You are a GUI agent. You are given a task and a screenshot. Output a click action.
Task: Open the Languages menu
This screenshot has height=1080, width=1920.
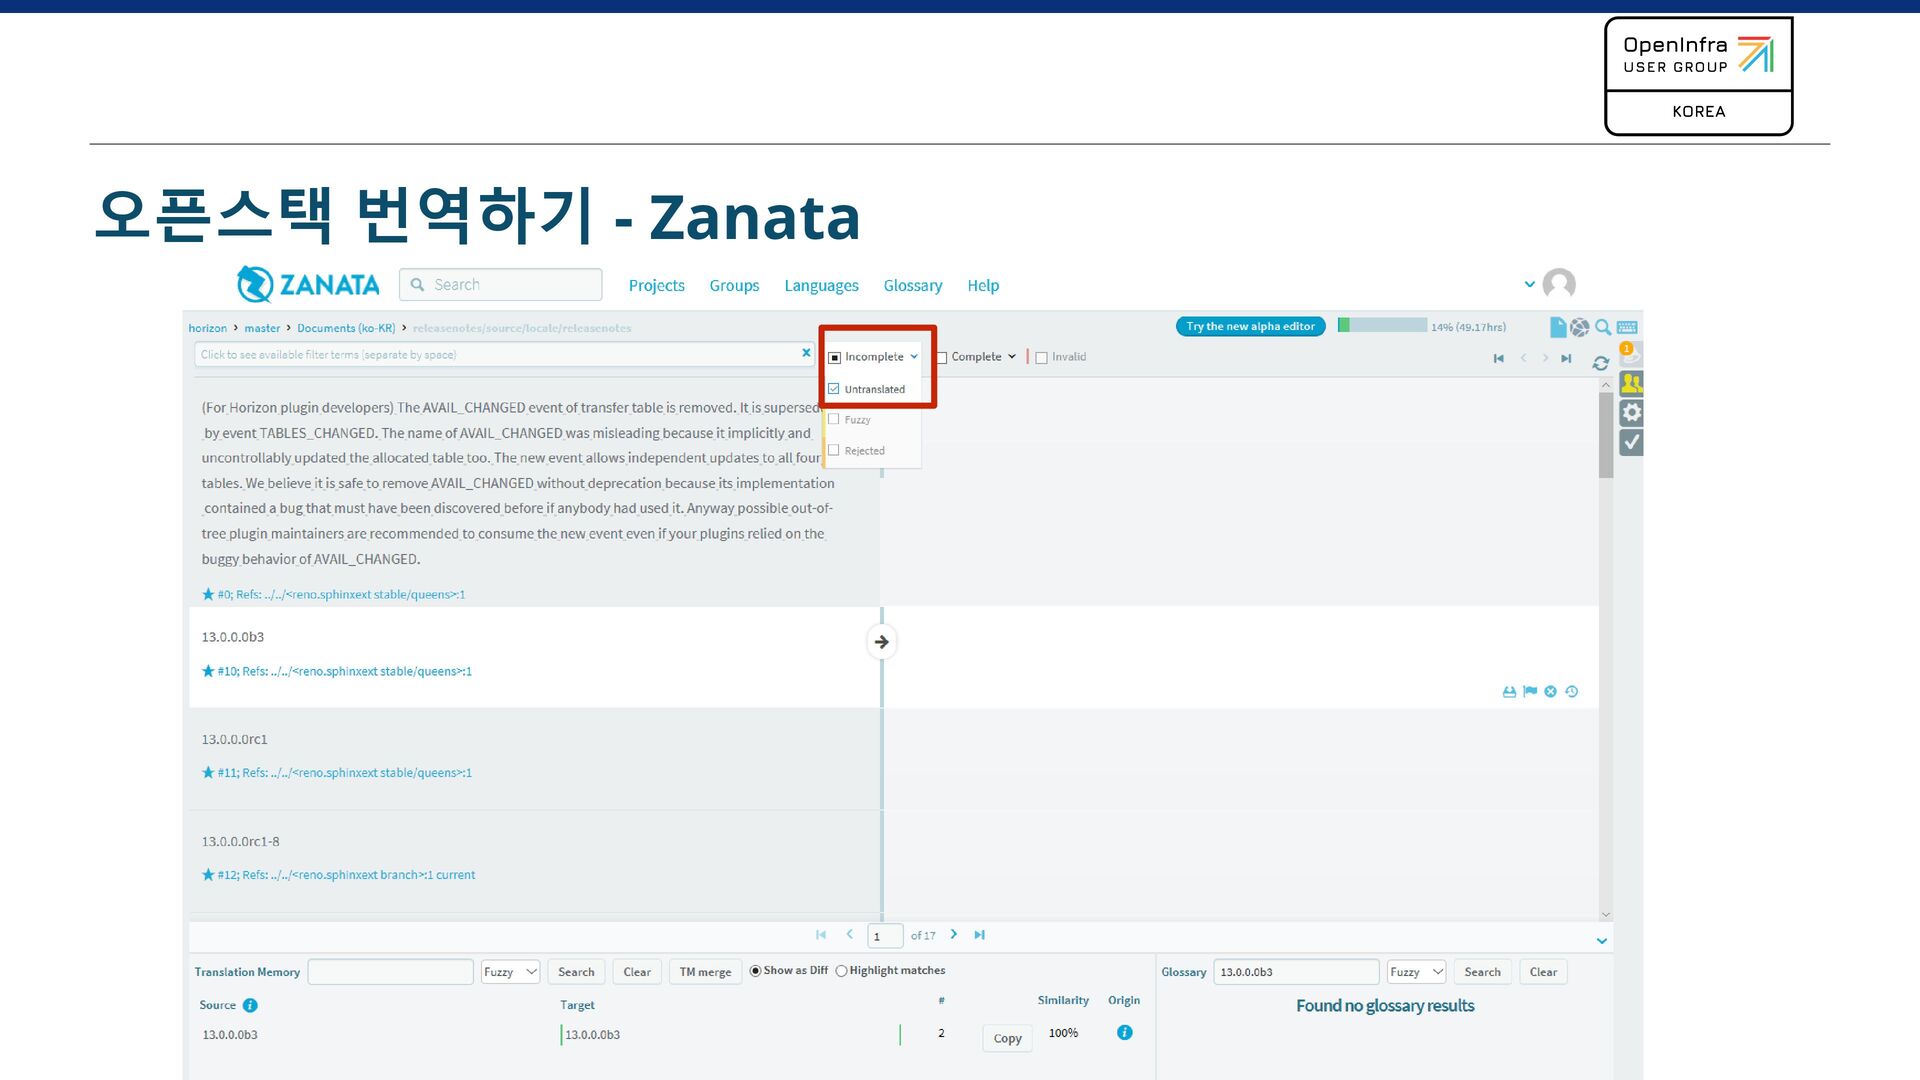821,285
